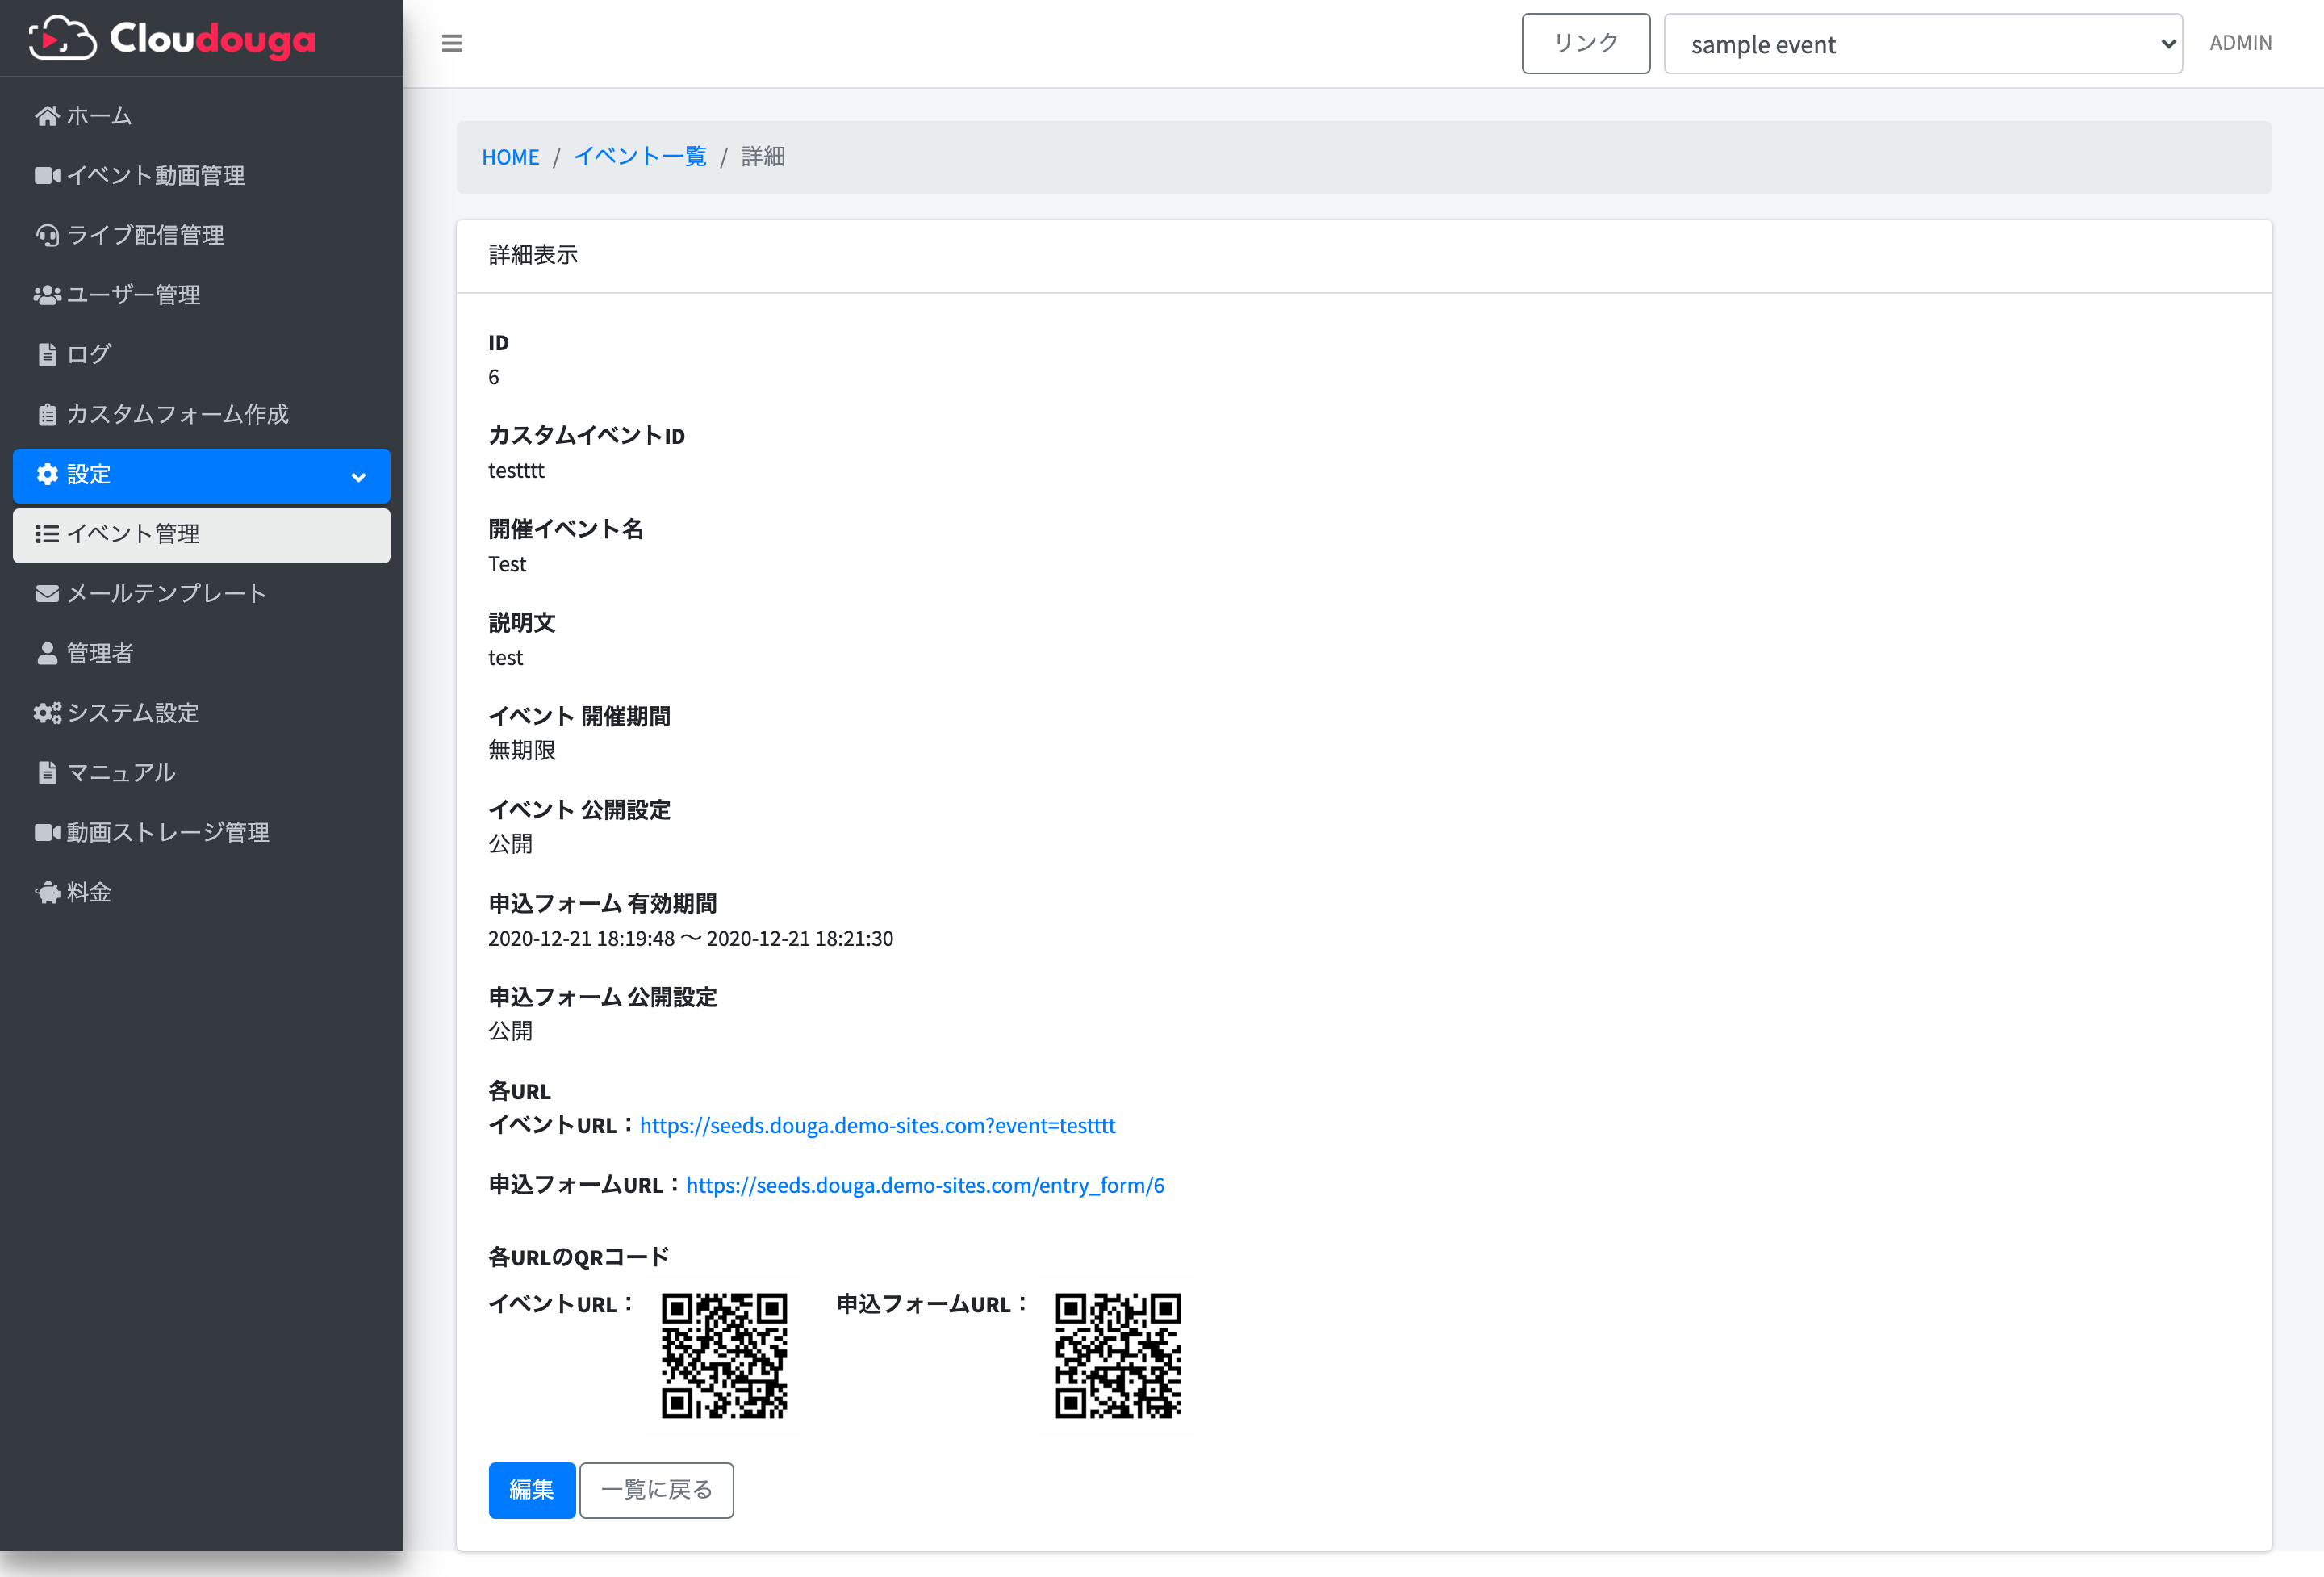Click the clipboard icon beside カスタムフォーム作成
Image resolution: width=2324 pixels, height=1577 pixels.
coord(47,415)
